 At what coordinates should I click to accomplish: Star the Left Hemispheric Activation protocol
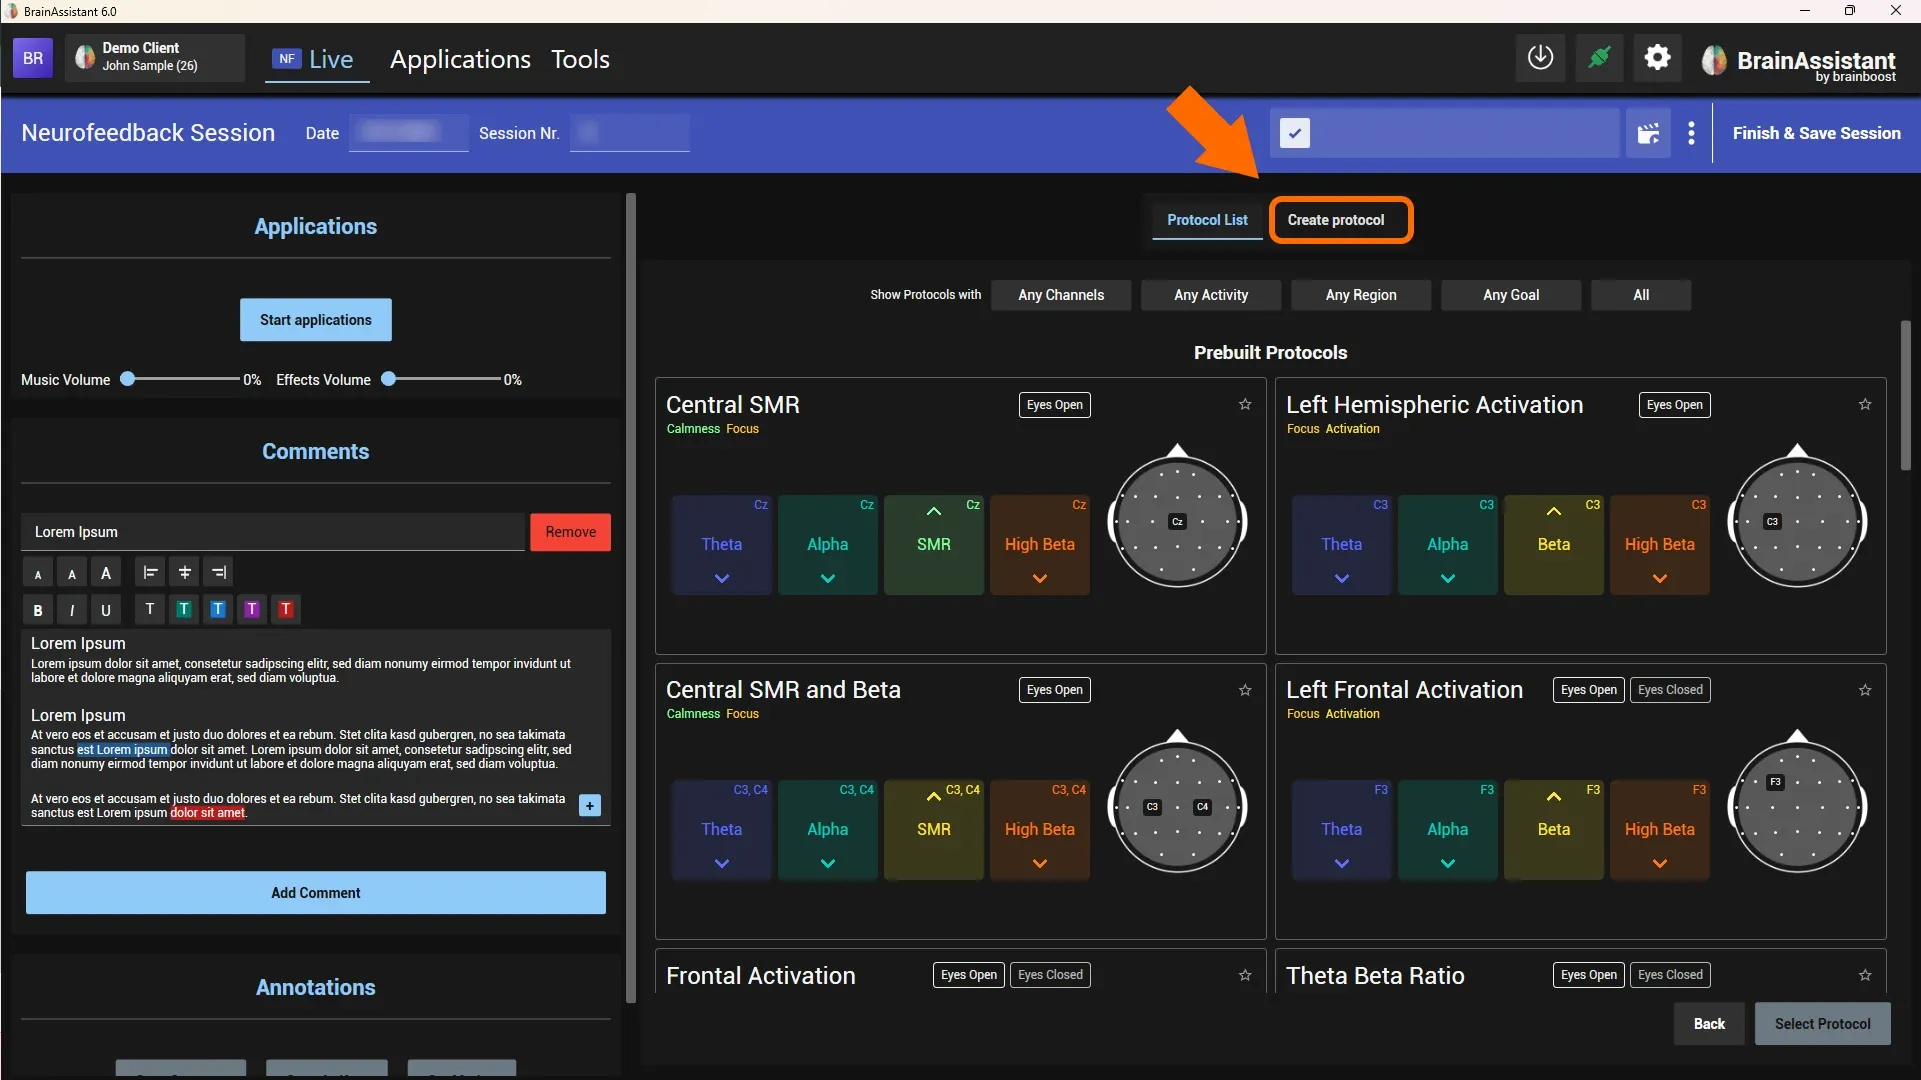point(1865,404)
